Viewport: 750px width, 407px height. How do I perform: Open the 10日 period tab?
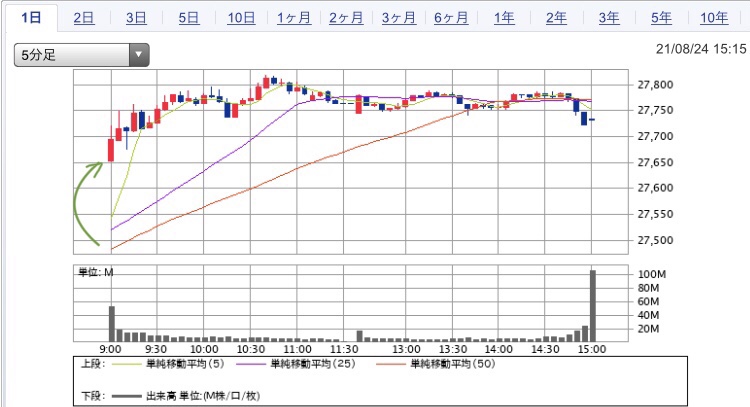241,18
